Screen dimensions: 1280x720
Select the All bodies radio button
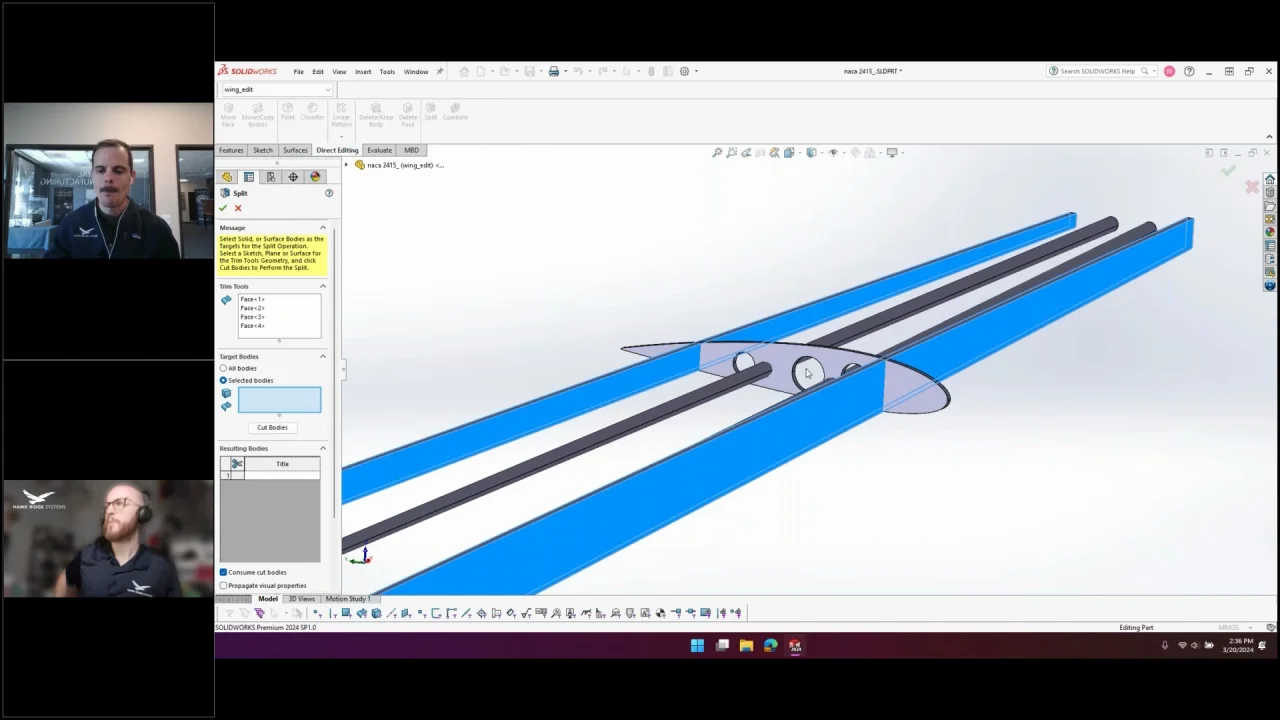coord(223,368)
